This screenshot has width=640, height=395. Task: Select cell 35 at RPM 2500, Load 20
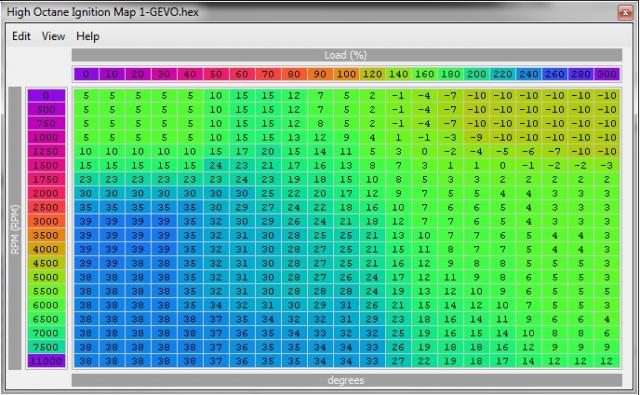point(138,207)
